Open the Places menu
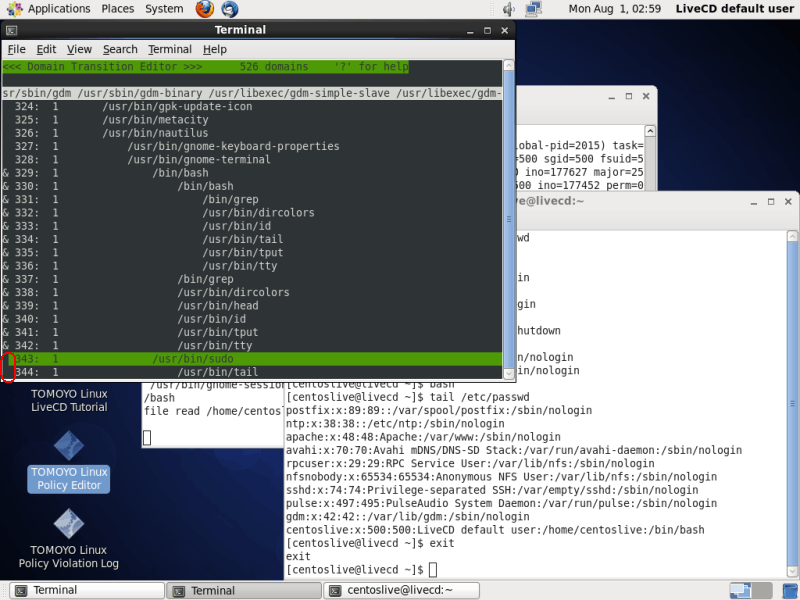The image size is (800, 600). pyautogui.click(x=117, y=9)
